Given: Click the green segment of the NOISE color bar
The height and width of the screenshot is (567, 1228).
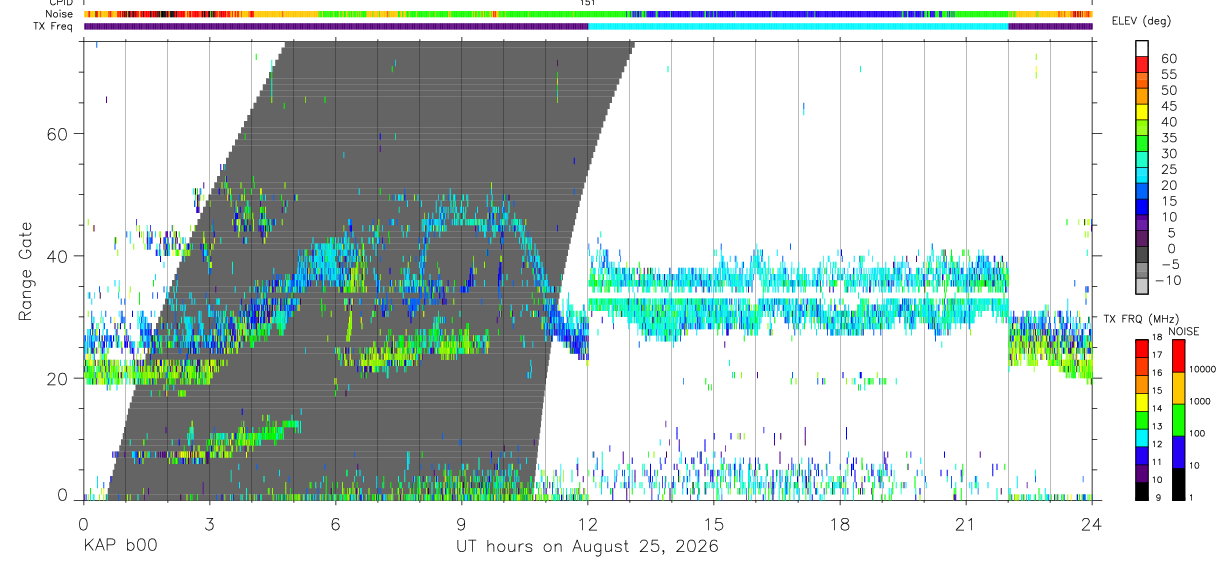Looking at the screenshot, I should 1178,419.
